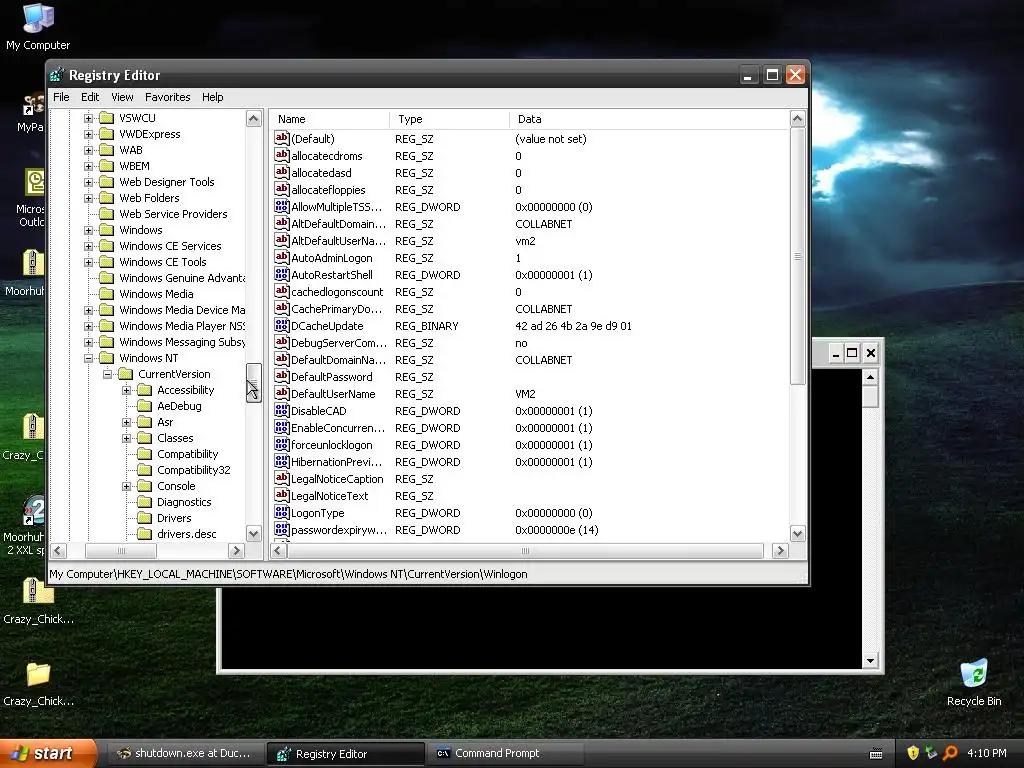The image size is (1024, 768).
Task: Click the DisableCAD DWORD icon
Action: tap(281, 409)
